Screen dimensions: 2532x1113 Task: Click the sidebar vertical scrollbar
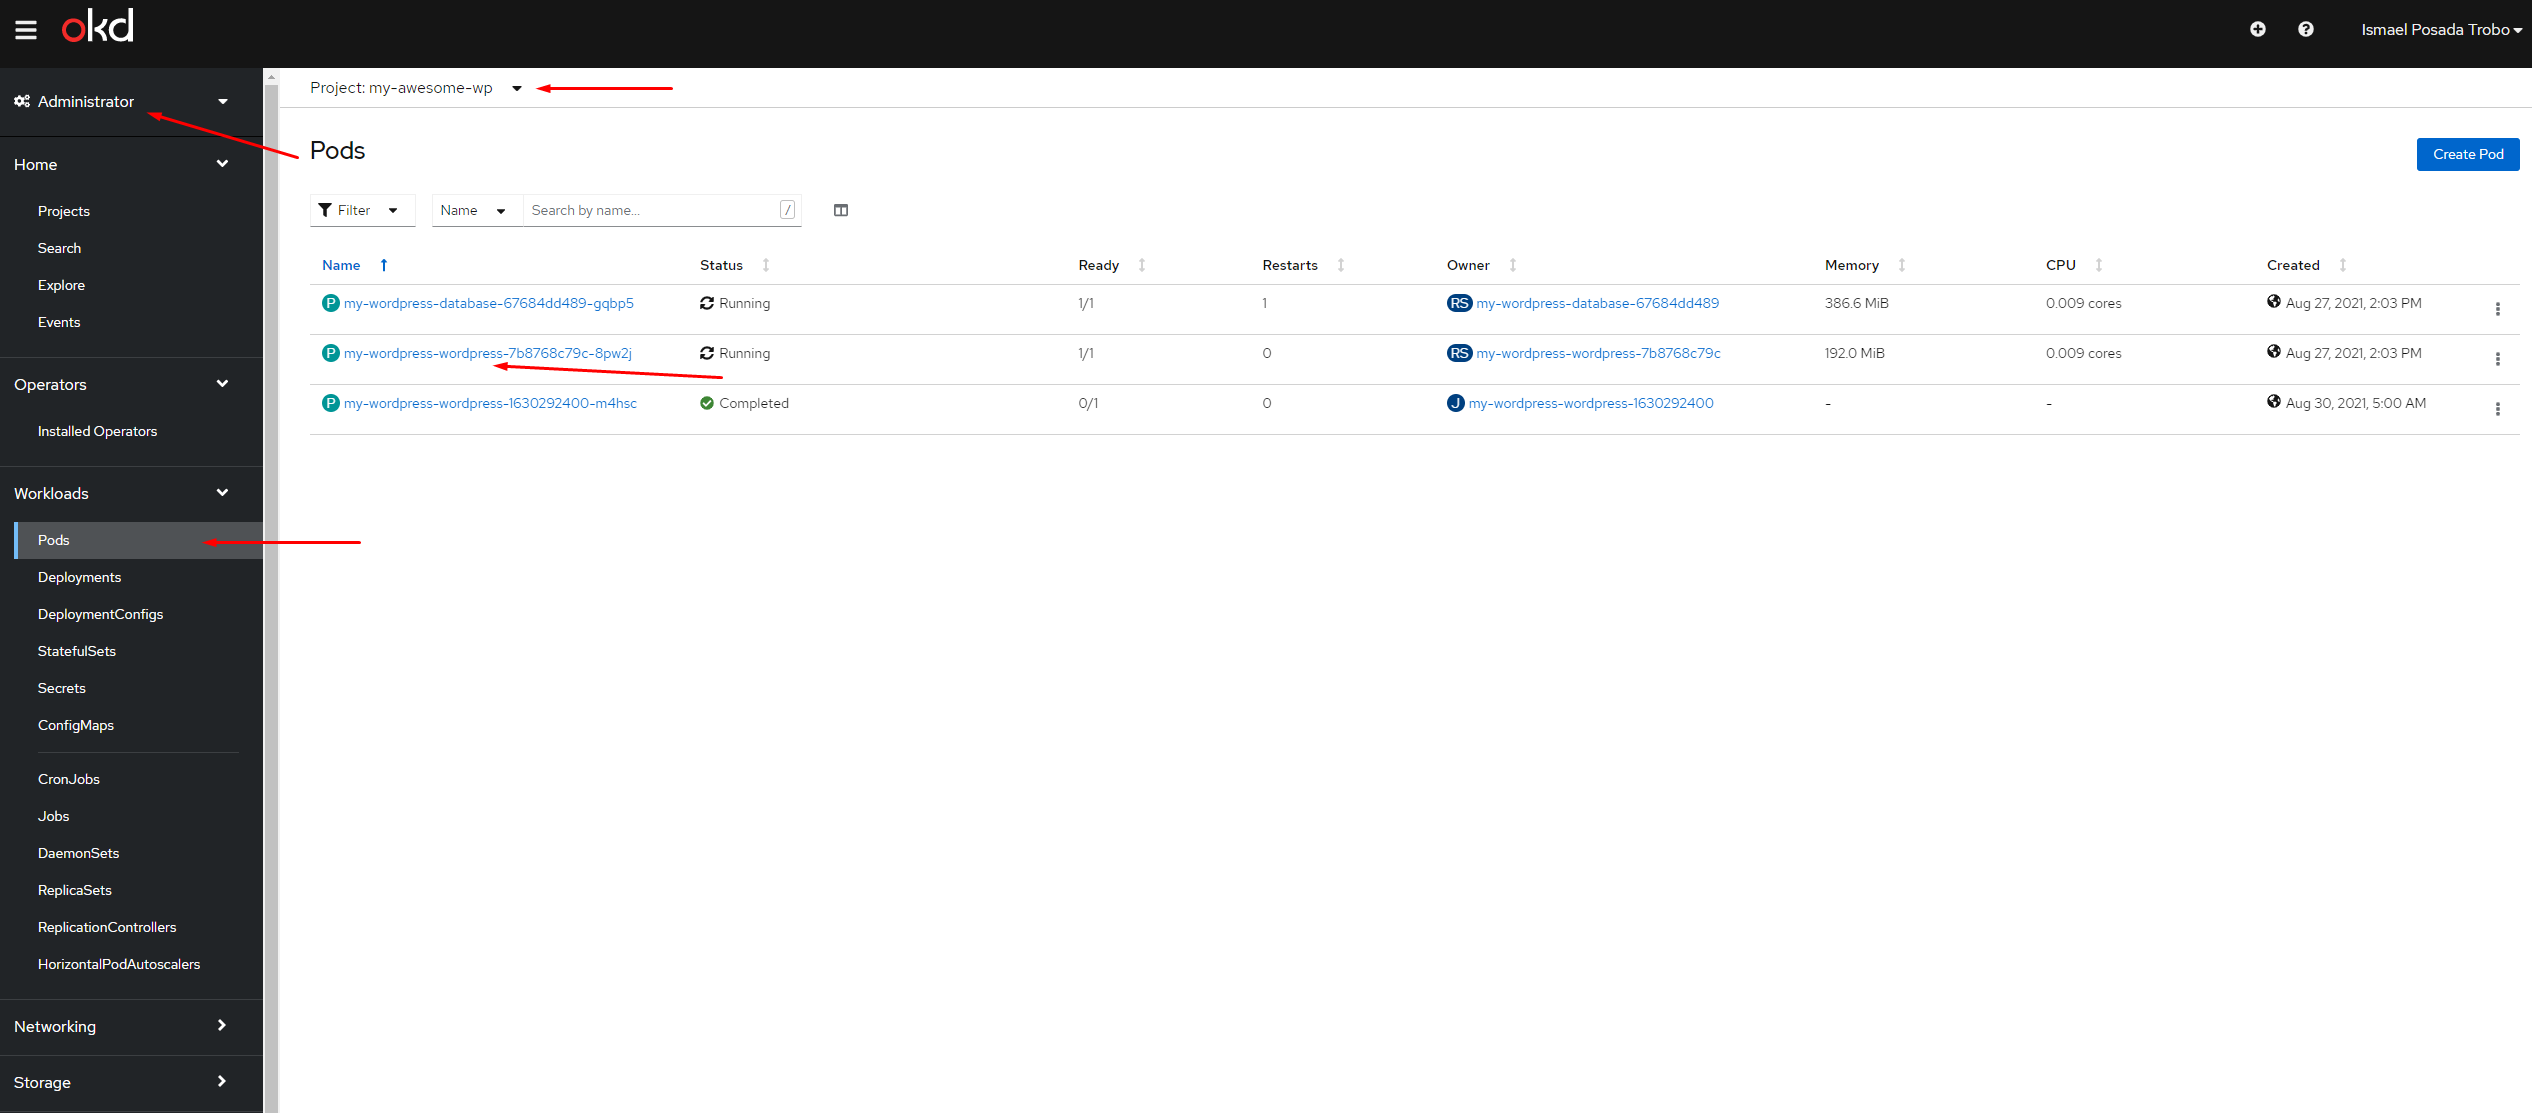coord(271,597)
